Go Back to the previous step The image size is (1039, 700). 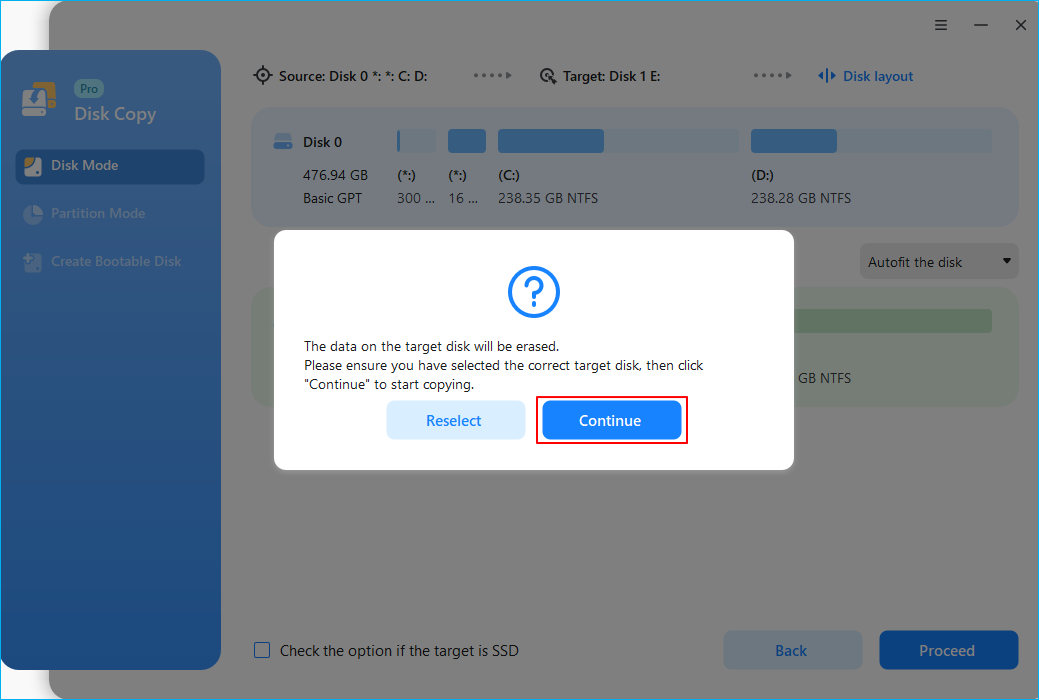point(791,650)
